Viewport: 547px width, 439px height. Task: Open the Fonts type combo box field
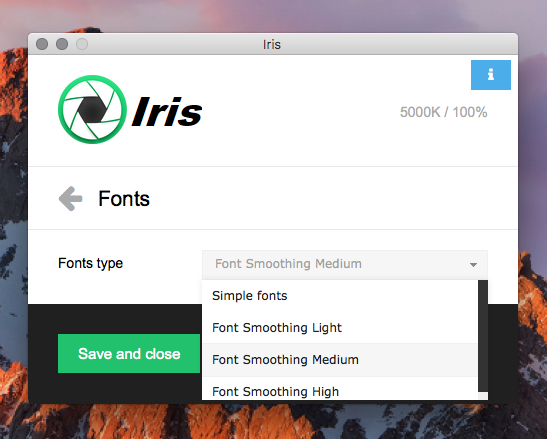point(345,264)
